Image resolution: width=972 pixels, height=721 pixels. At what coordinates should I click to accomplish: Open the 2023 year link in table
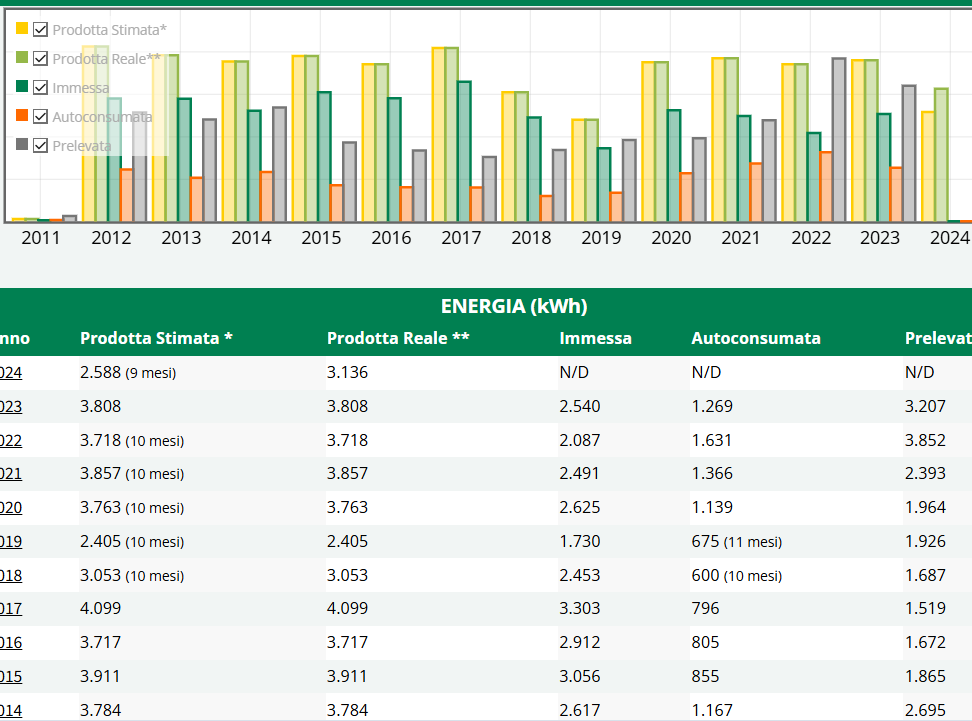[x=11, y=406]
